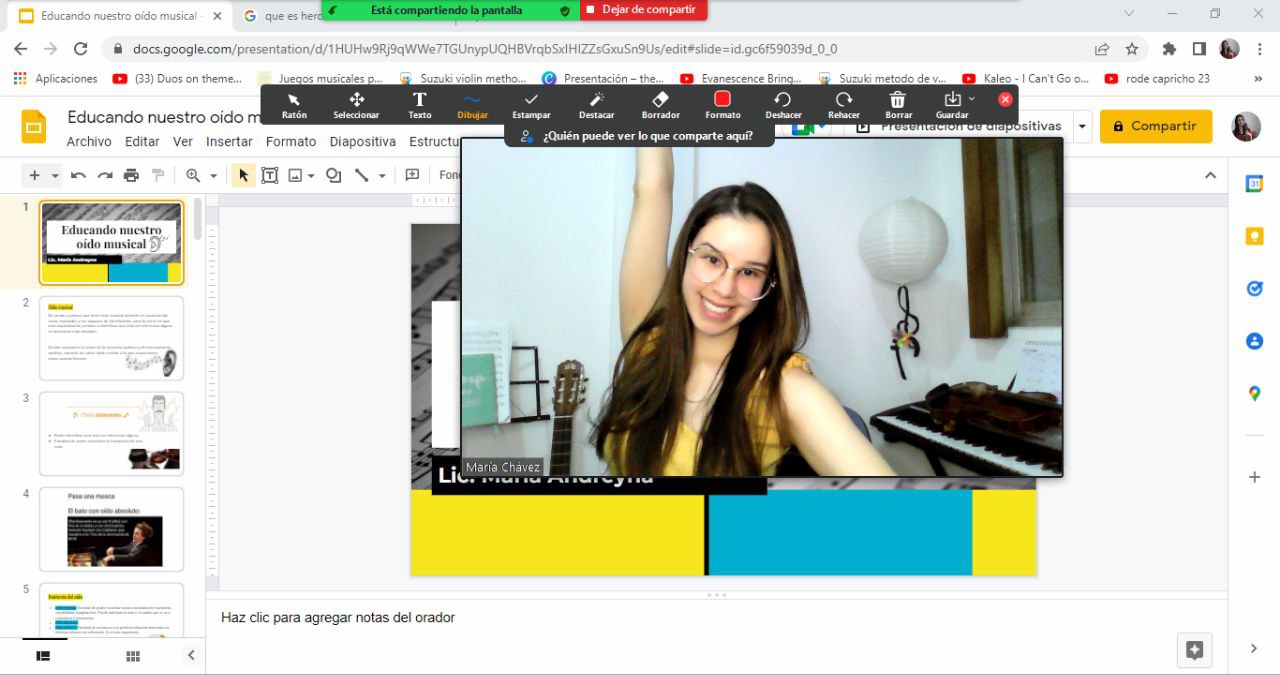Viewport: 1280px width, 675px height.
Task: Switch to filmstrip view
Action: pos(43,656)
